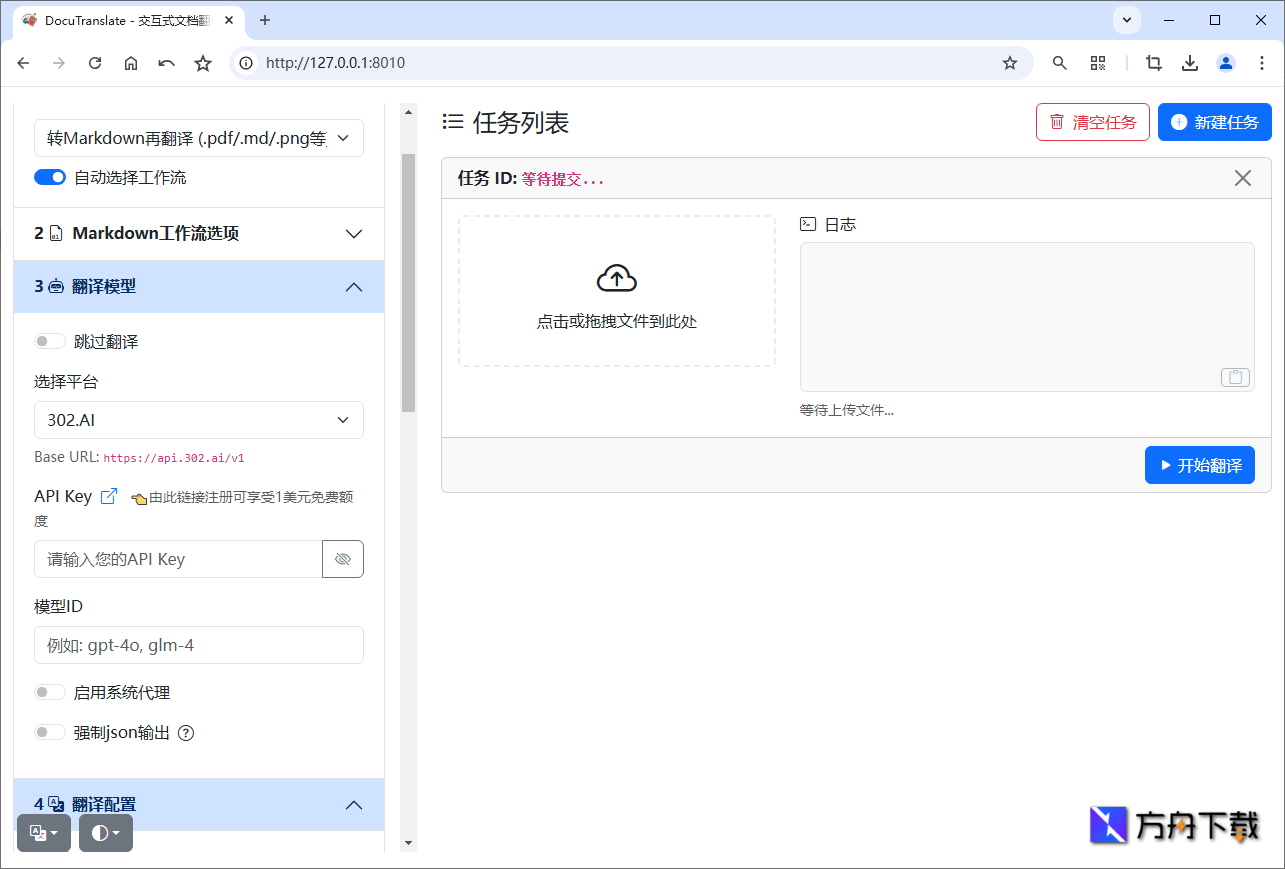Click the browser downloads icon

click(1189, 62)
